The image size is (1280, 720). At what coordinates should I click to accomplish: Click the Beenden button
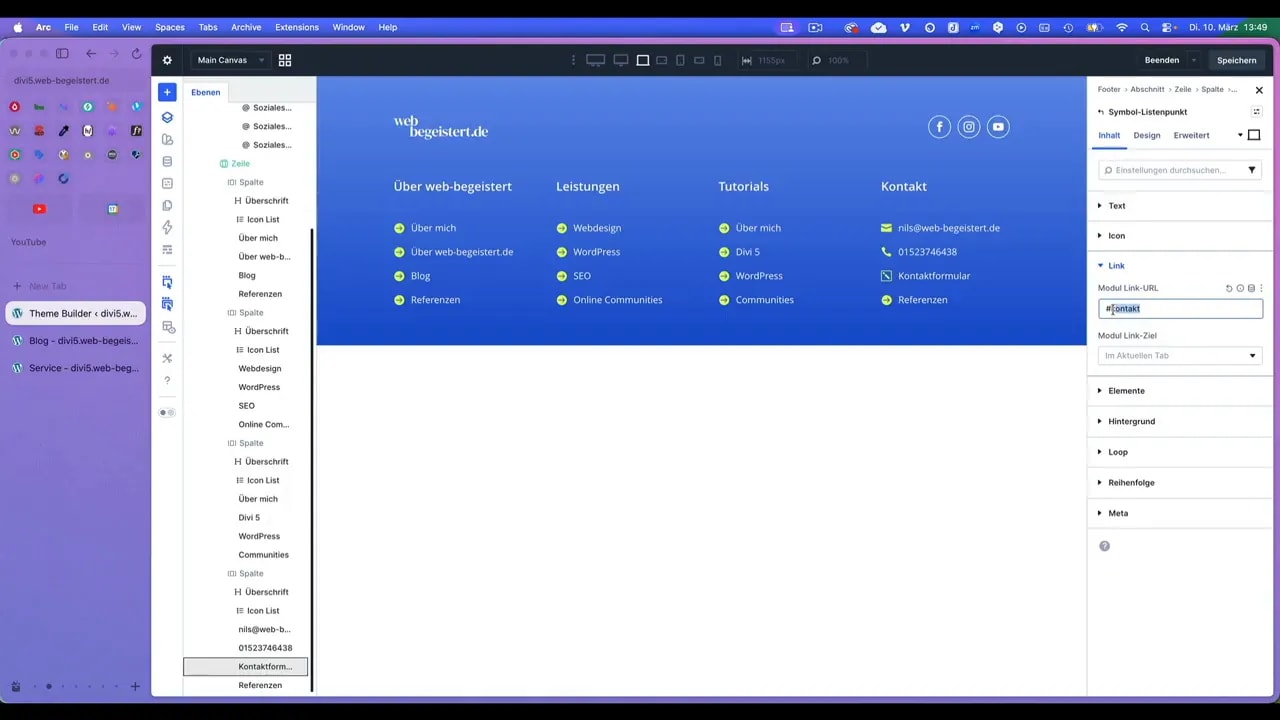(1162, 60)
